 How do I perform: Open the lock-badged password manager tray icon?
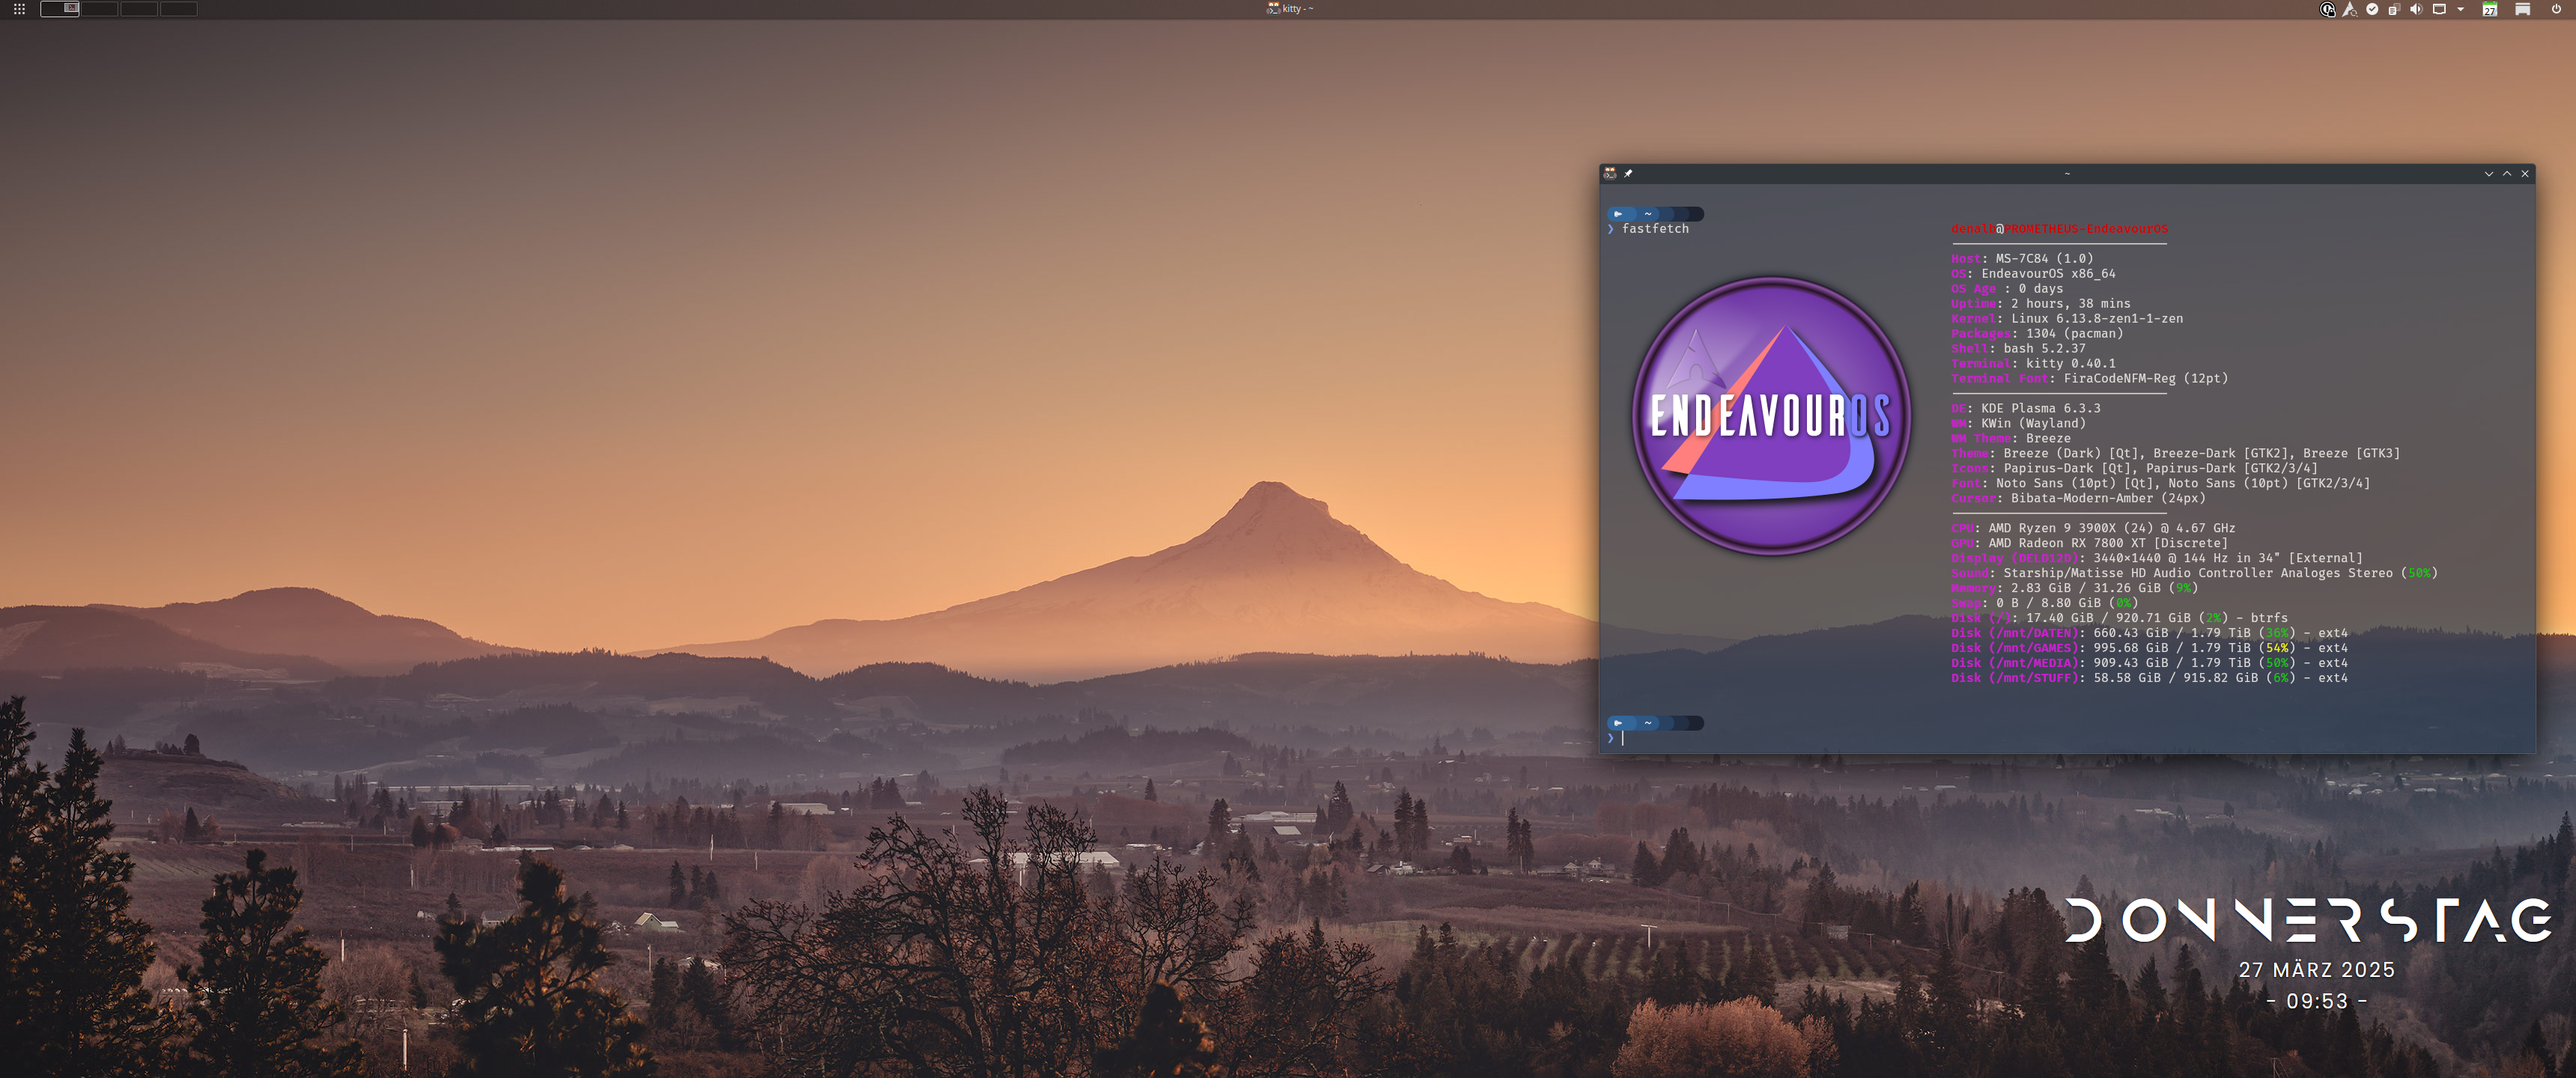click(x=2327, y=9)
